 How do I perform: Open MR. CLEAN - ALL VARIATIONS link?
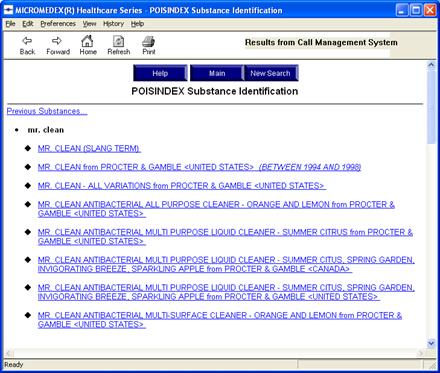(x=182, y=186)
